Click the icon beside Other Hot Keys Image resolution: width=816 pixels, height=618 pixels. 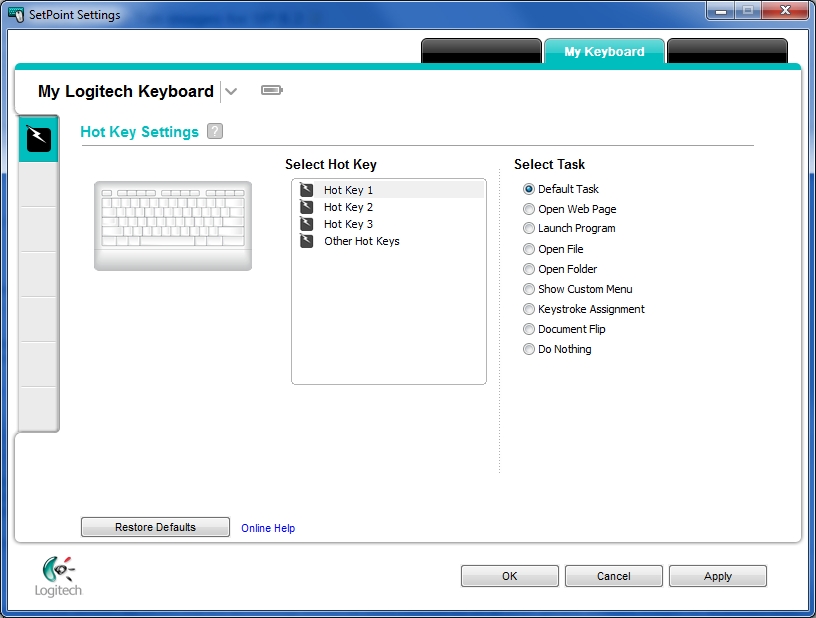click(307, 241)
